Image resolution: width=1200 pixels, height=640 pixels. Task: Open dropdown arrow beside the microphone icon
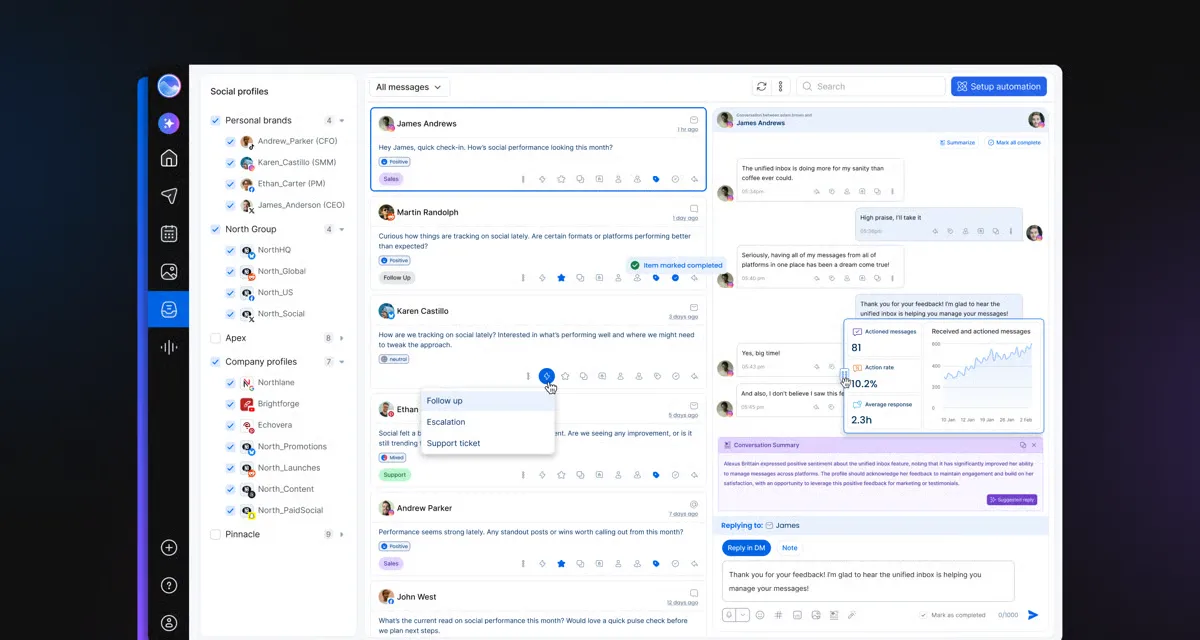[x=743, y=615]
